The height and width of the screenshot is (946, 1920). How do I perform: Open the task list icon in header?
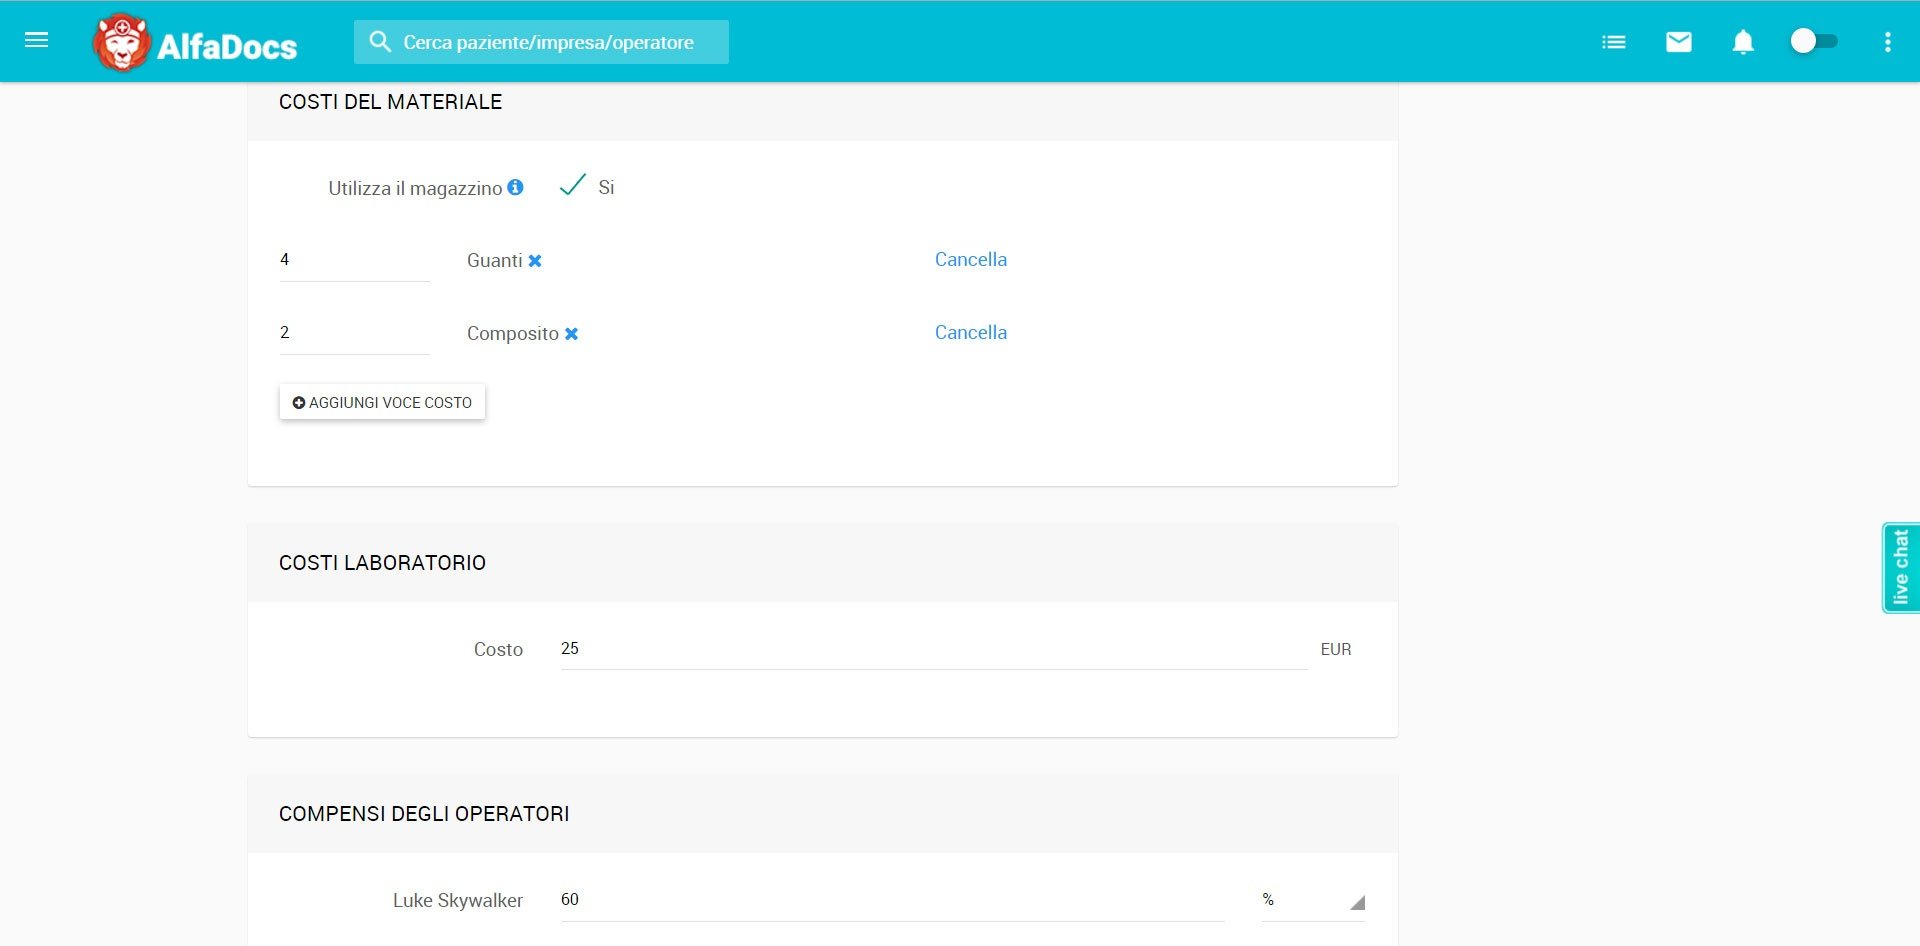[x=1613, y=42]
